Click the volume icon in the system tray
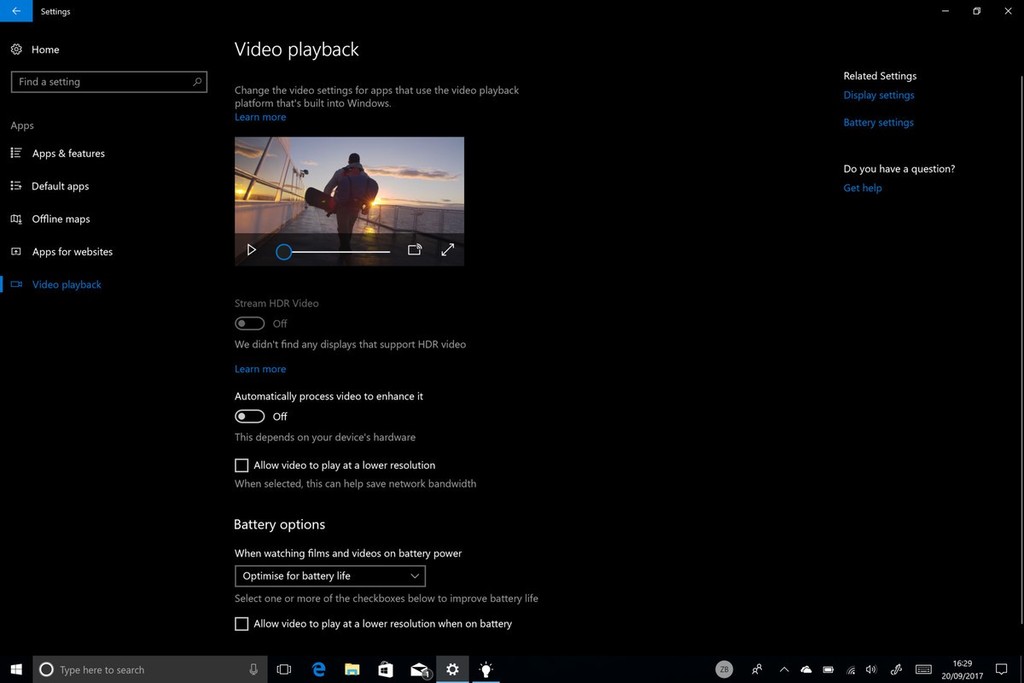1024x683 pixels. (x=870, y=669)
